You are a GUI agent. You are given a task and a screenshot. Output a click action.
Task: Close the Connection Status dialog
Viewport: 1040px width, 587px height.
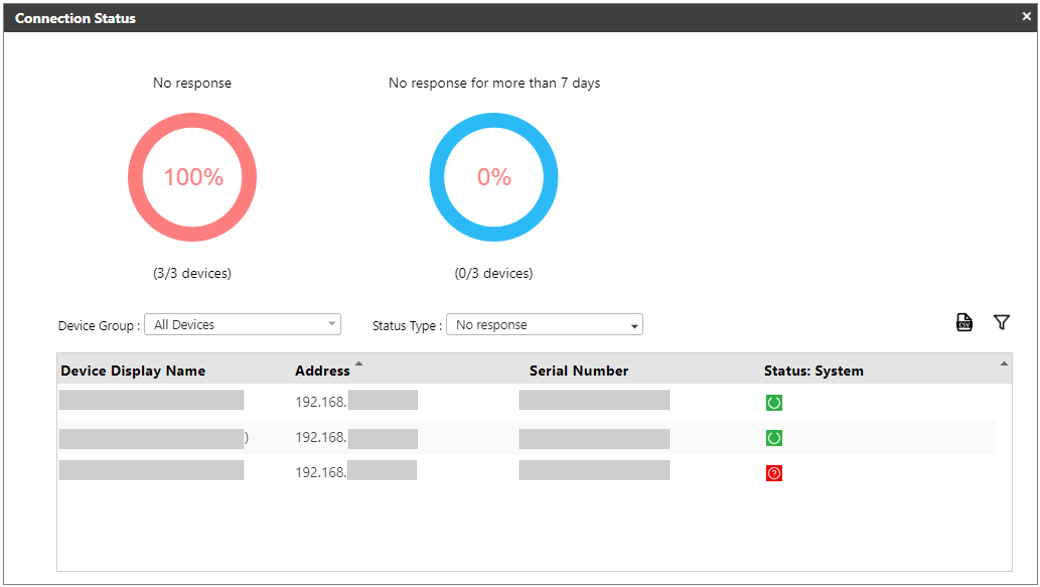point(1026,17)
